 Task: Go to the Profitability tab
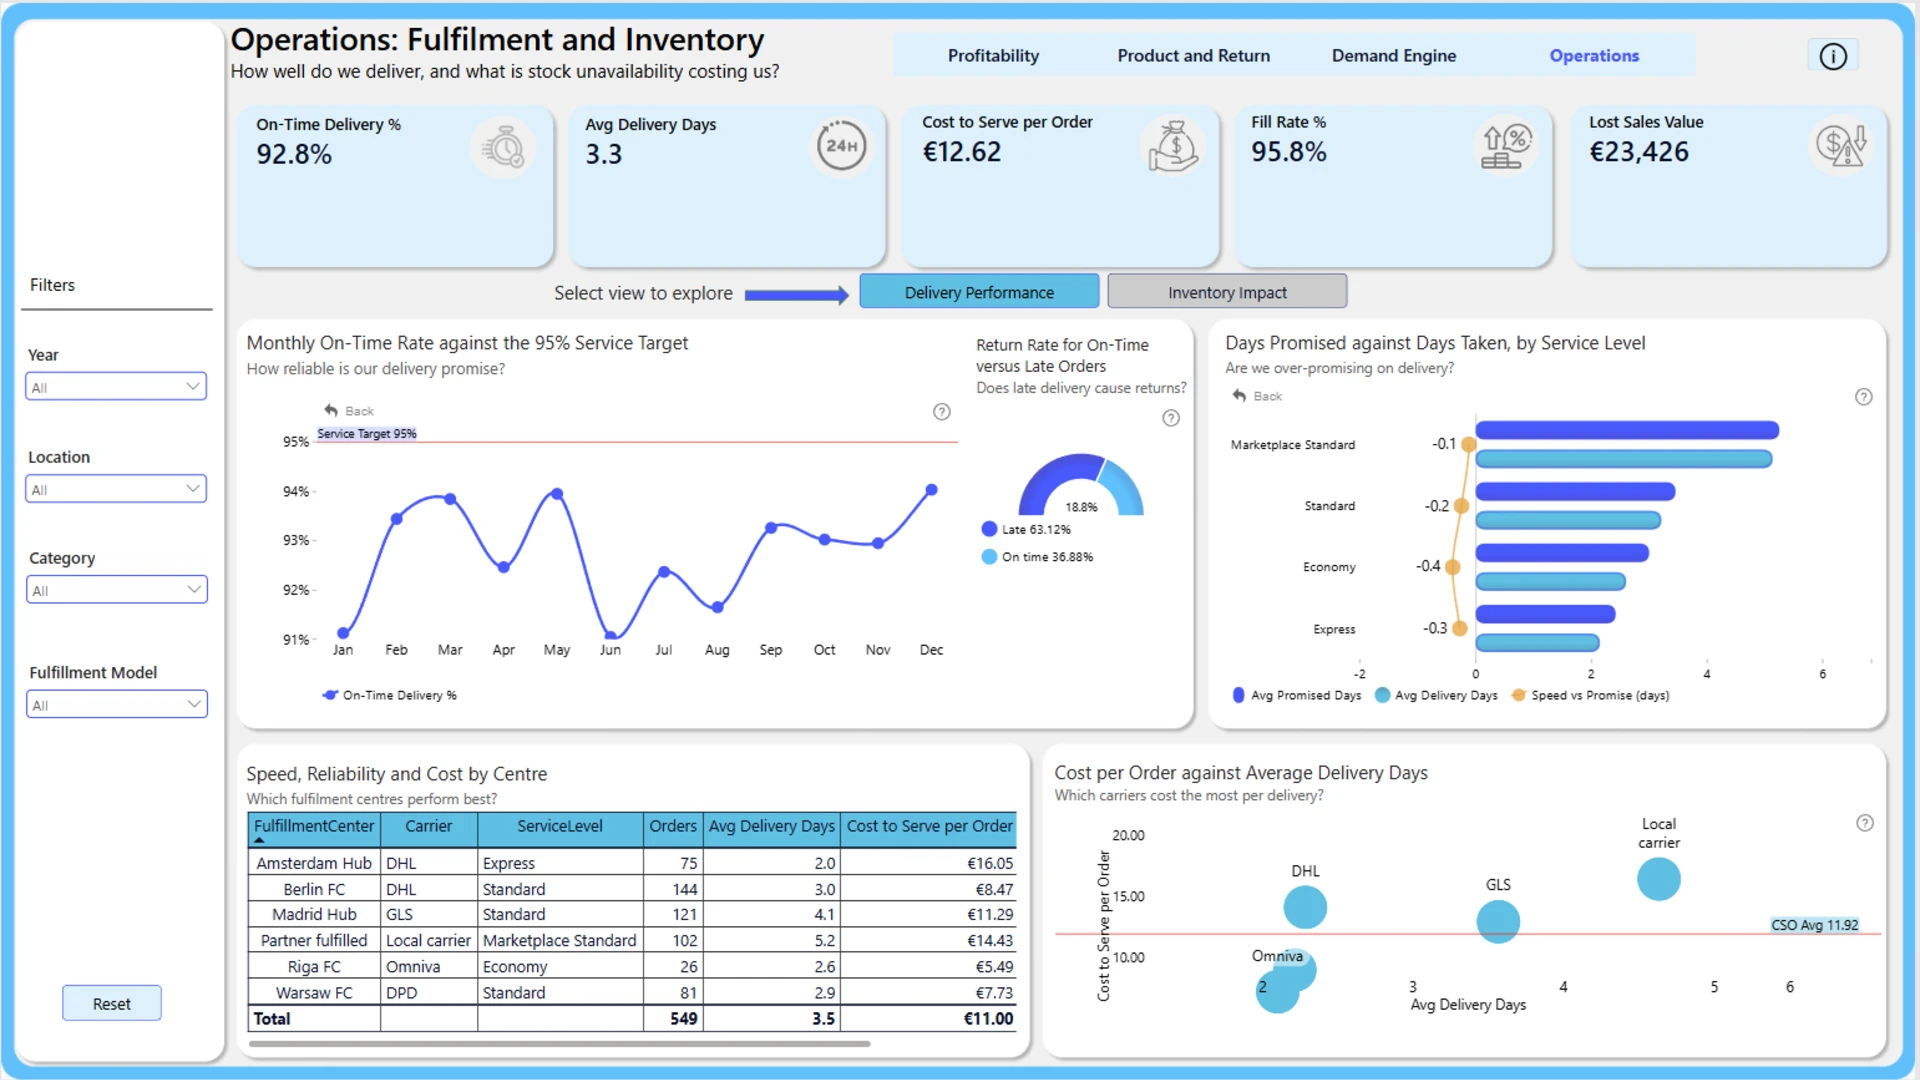point(993,56)
